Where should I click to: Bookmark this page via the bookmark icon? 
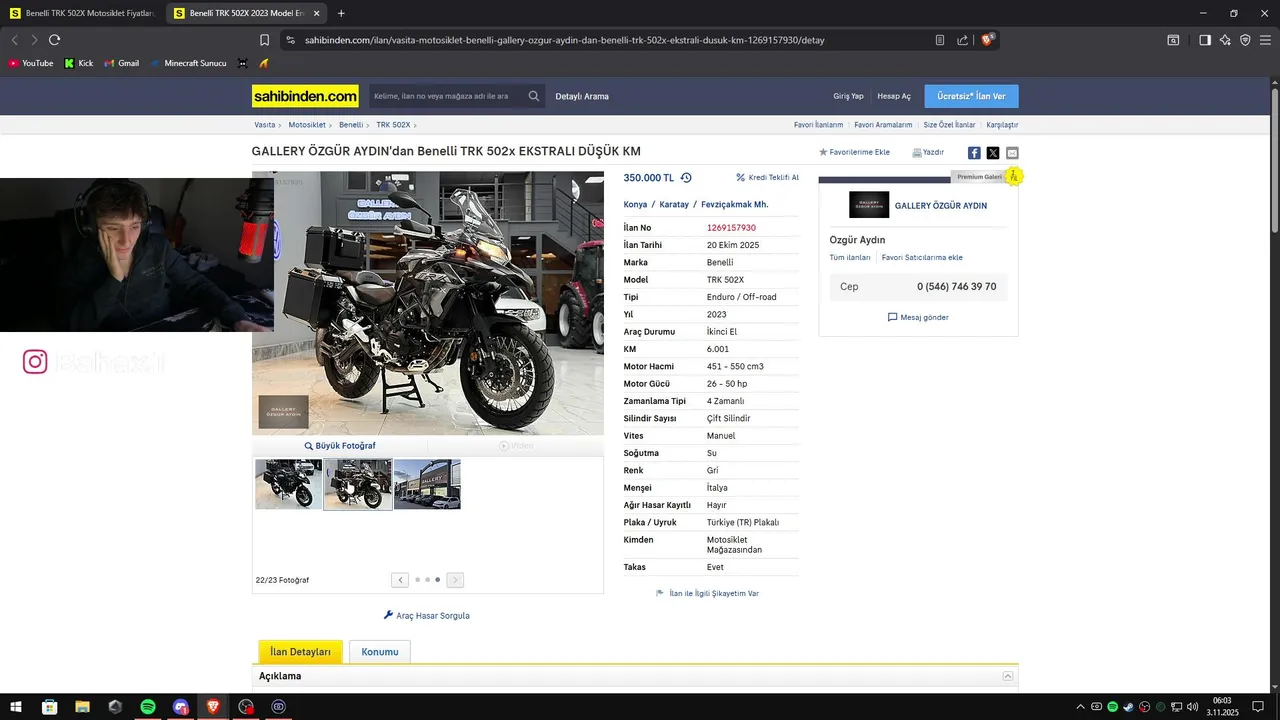click(264, 40)
